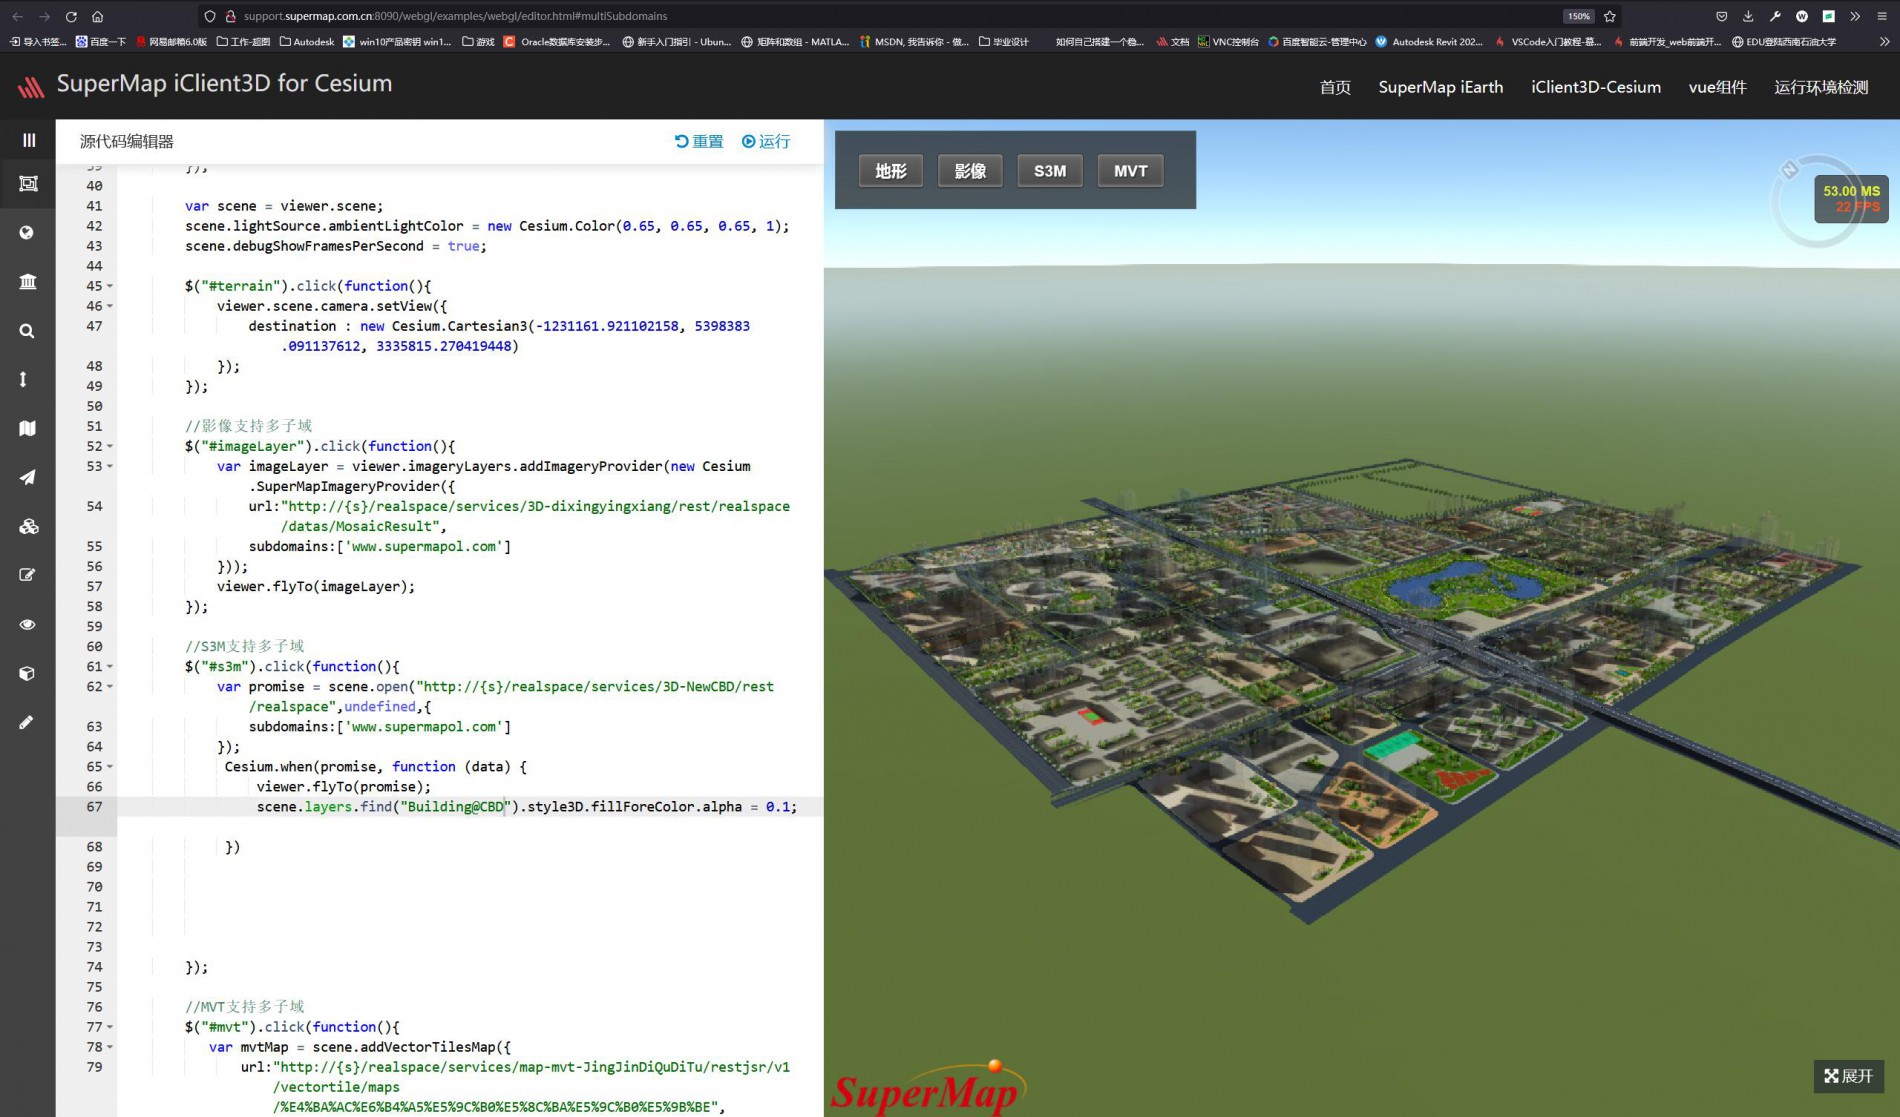Open the tracking protection shield icon
1900x1117 pixels.
pos(209,16)
